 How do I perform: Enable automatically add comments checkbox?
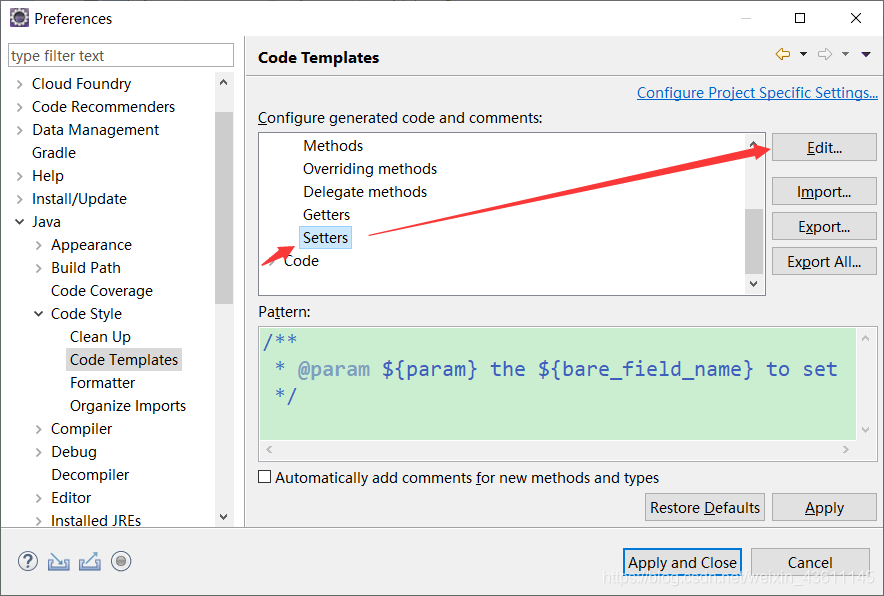coord(264,476)
